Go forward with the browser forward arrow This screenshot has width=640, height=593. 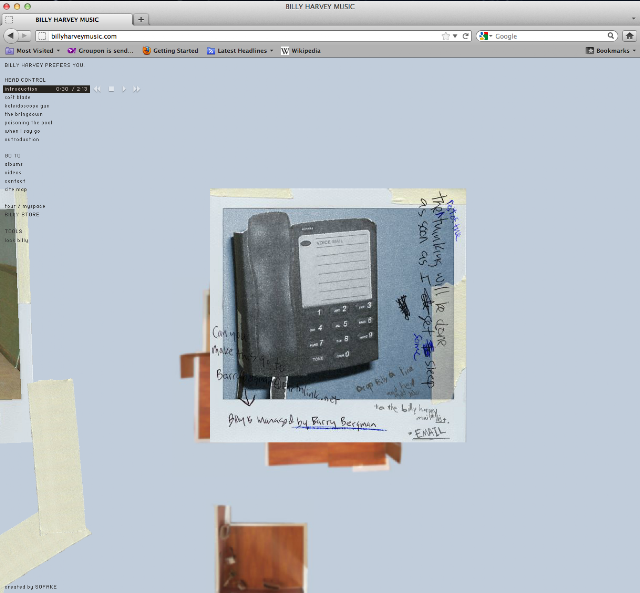(x=24, y=36)
